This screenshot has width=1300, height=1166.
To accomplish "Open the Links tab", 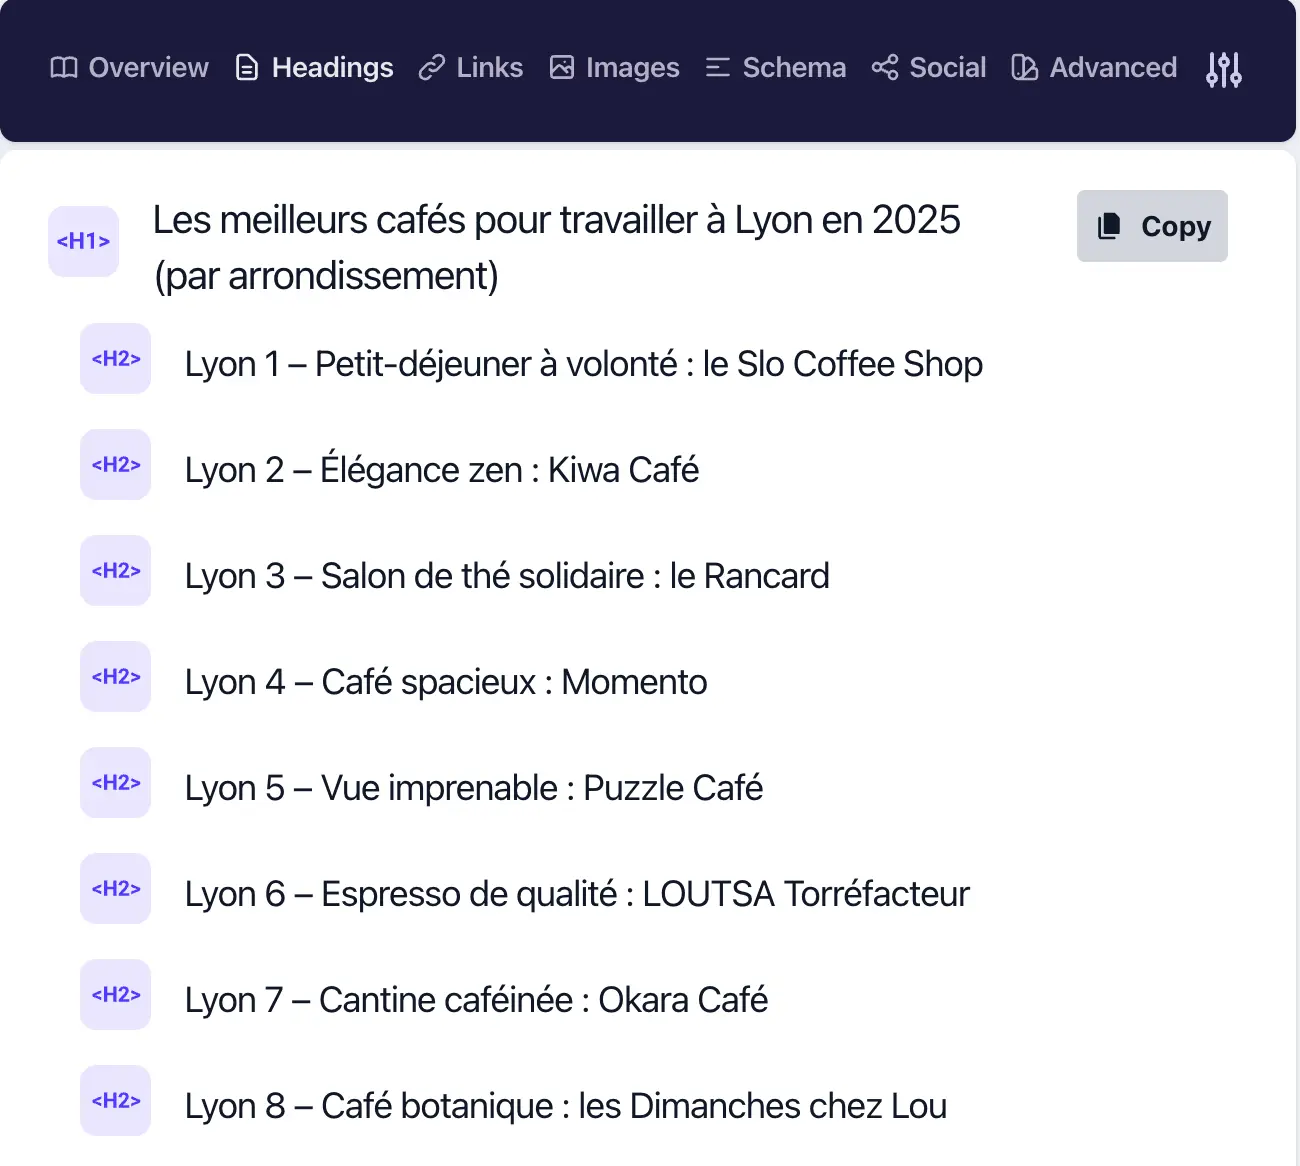I will click(x=471, y=68).
